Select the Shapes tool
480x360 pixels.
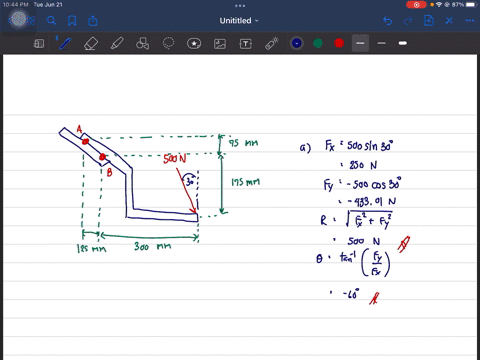tap(142, 43)
